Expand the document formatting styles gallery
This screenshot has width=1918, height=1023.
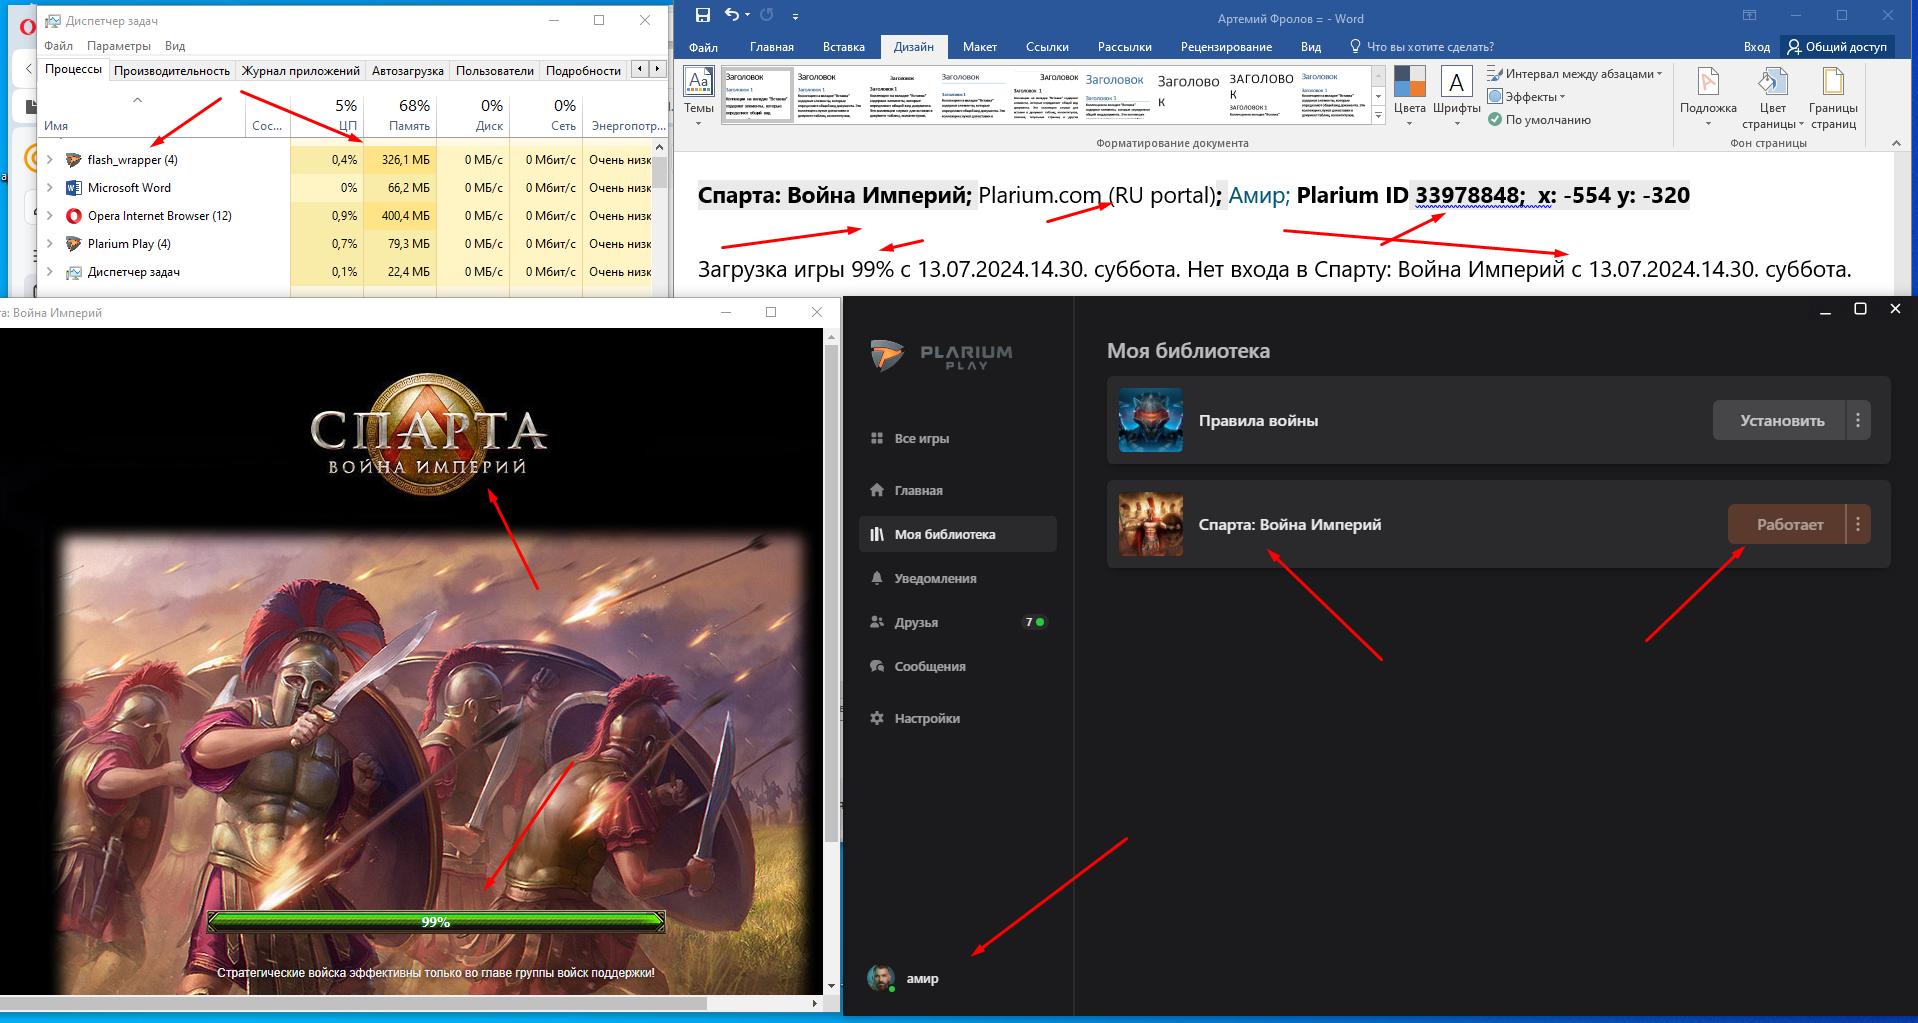[1378, 116]
